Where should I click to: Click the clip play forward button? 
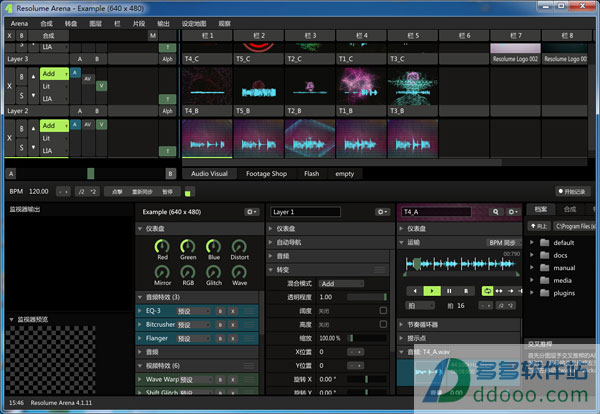click(x=432, y=291)
